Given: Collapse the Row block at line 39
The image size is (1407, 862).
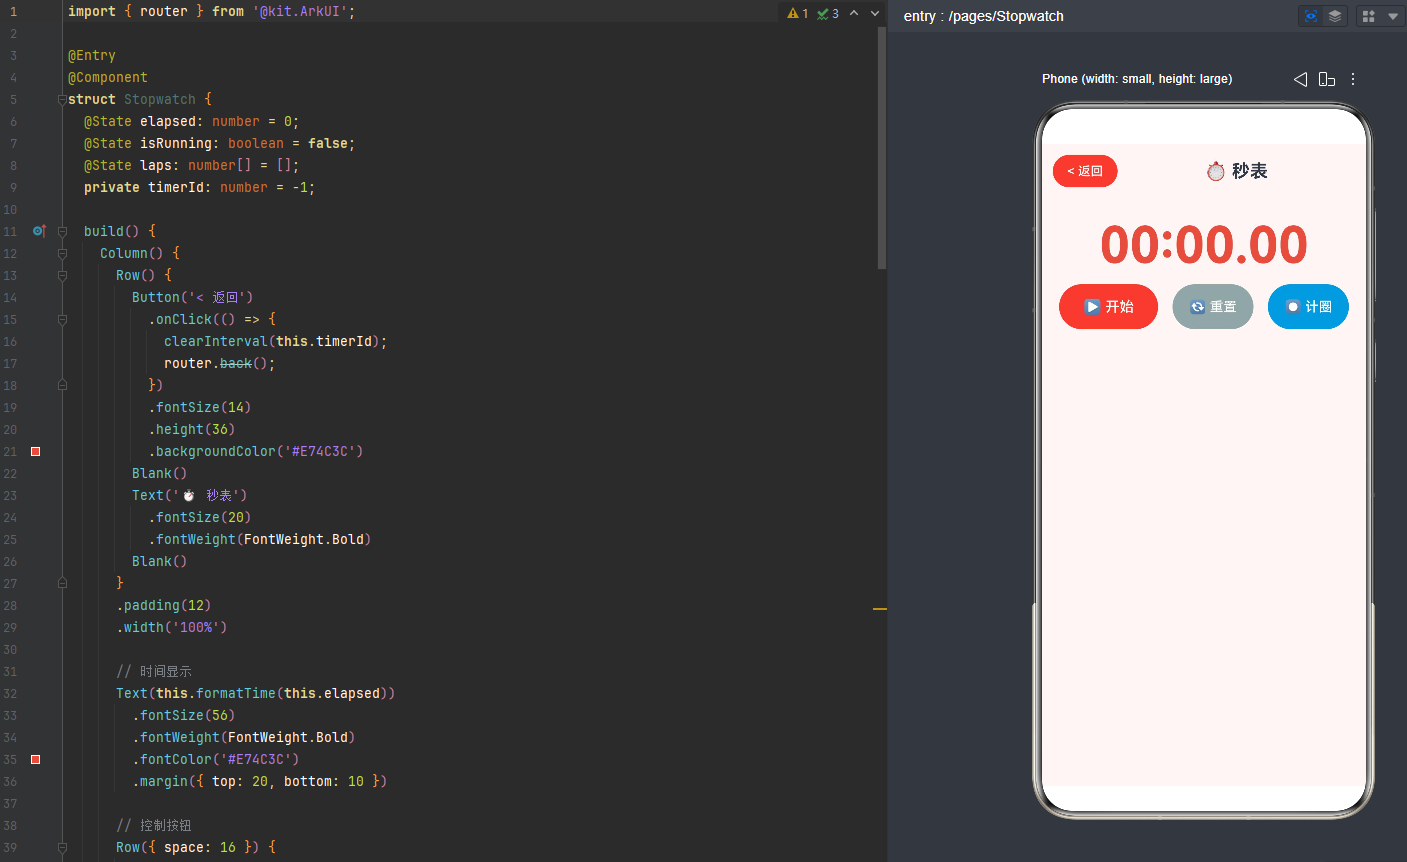Looking at the screenshot, I should 62,848.
